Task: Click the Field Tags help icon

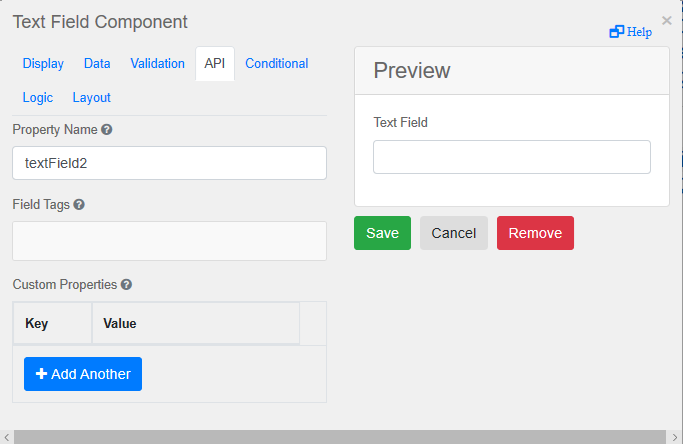Action: (x=79, y=205)
